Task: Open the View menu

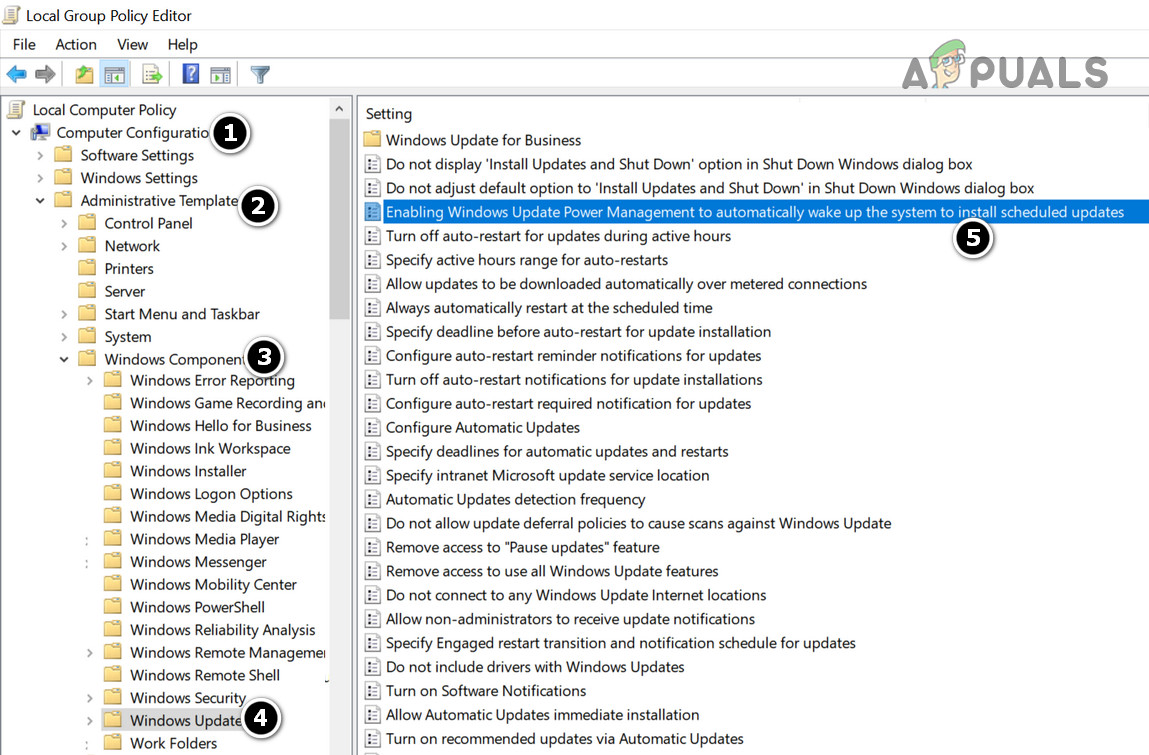Action: [x=132, y=44]
